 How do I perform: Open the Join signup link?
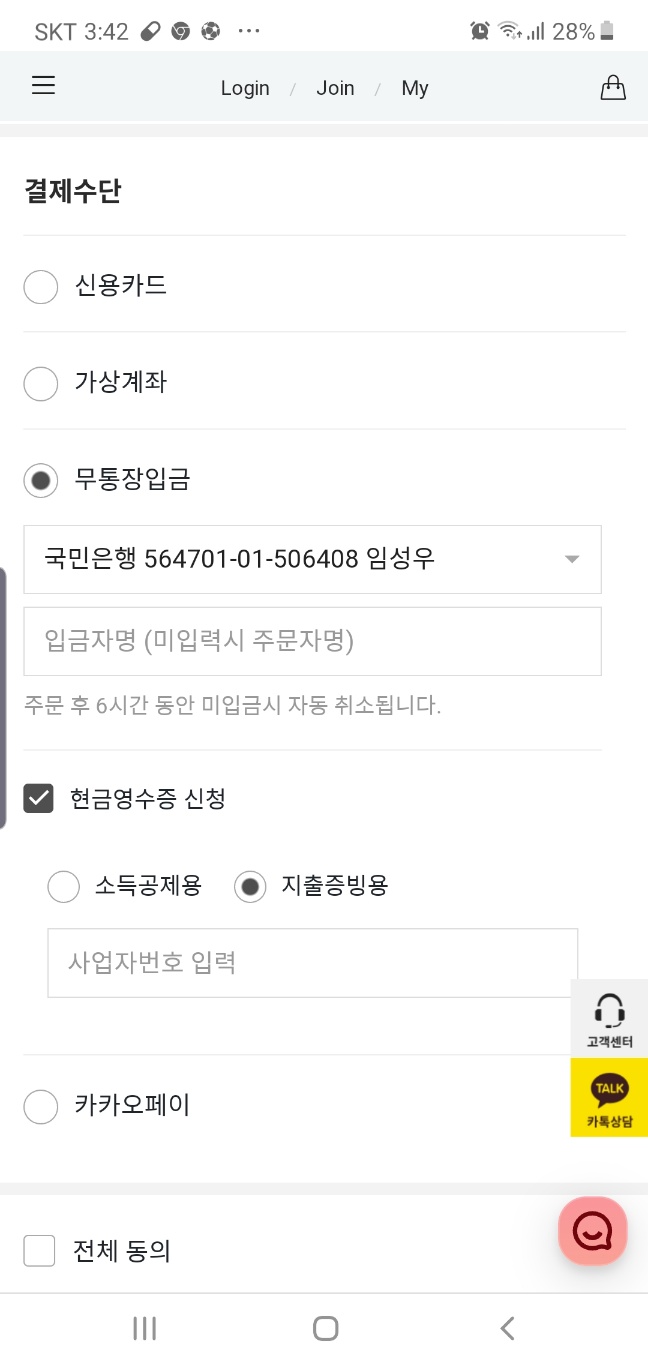coord(335,88)
